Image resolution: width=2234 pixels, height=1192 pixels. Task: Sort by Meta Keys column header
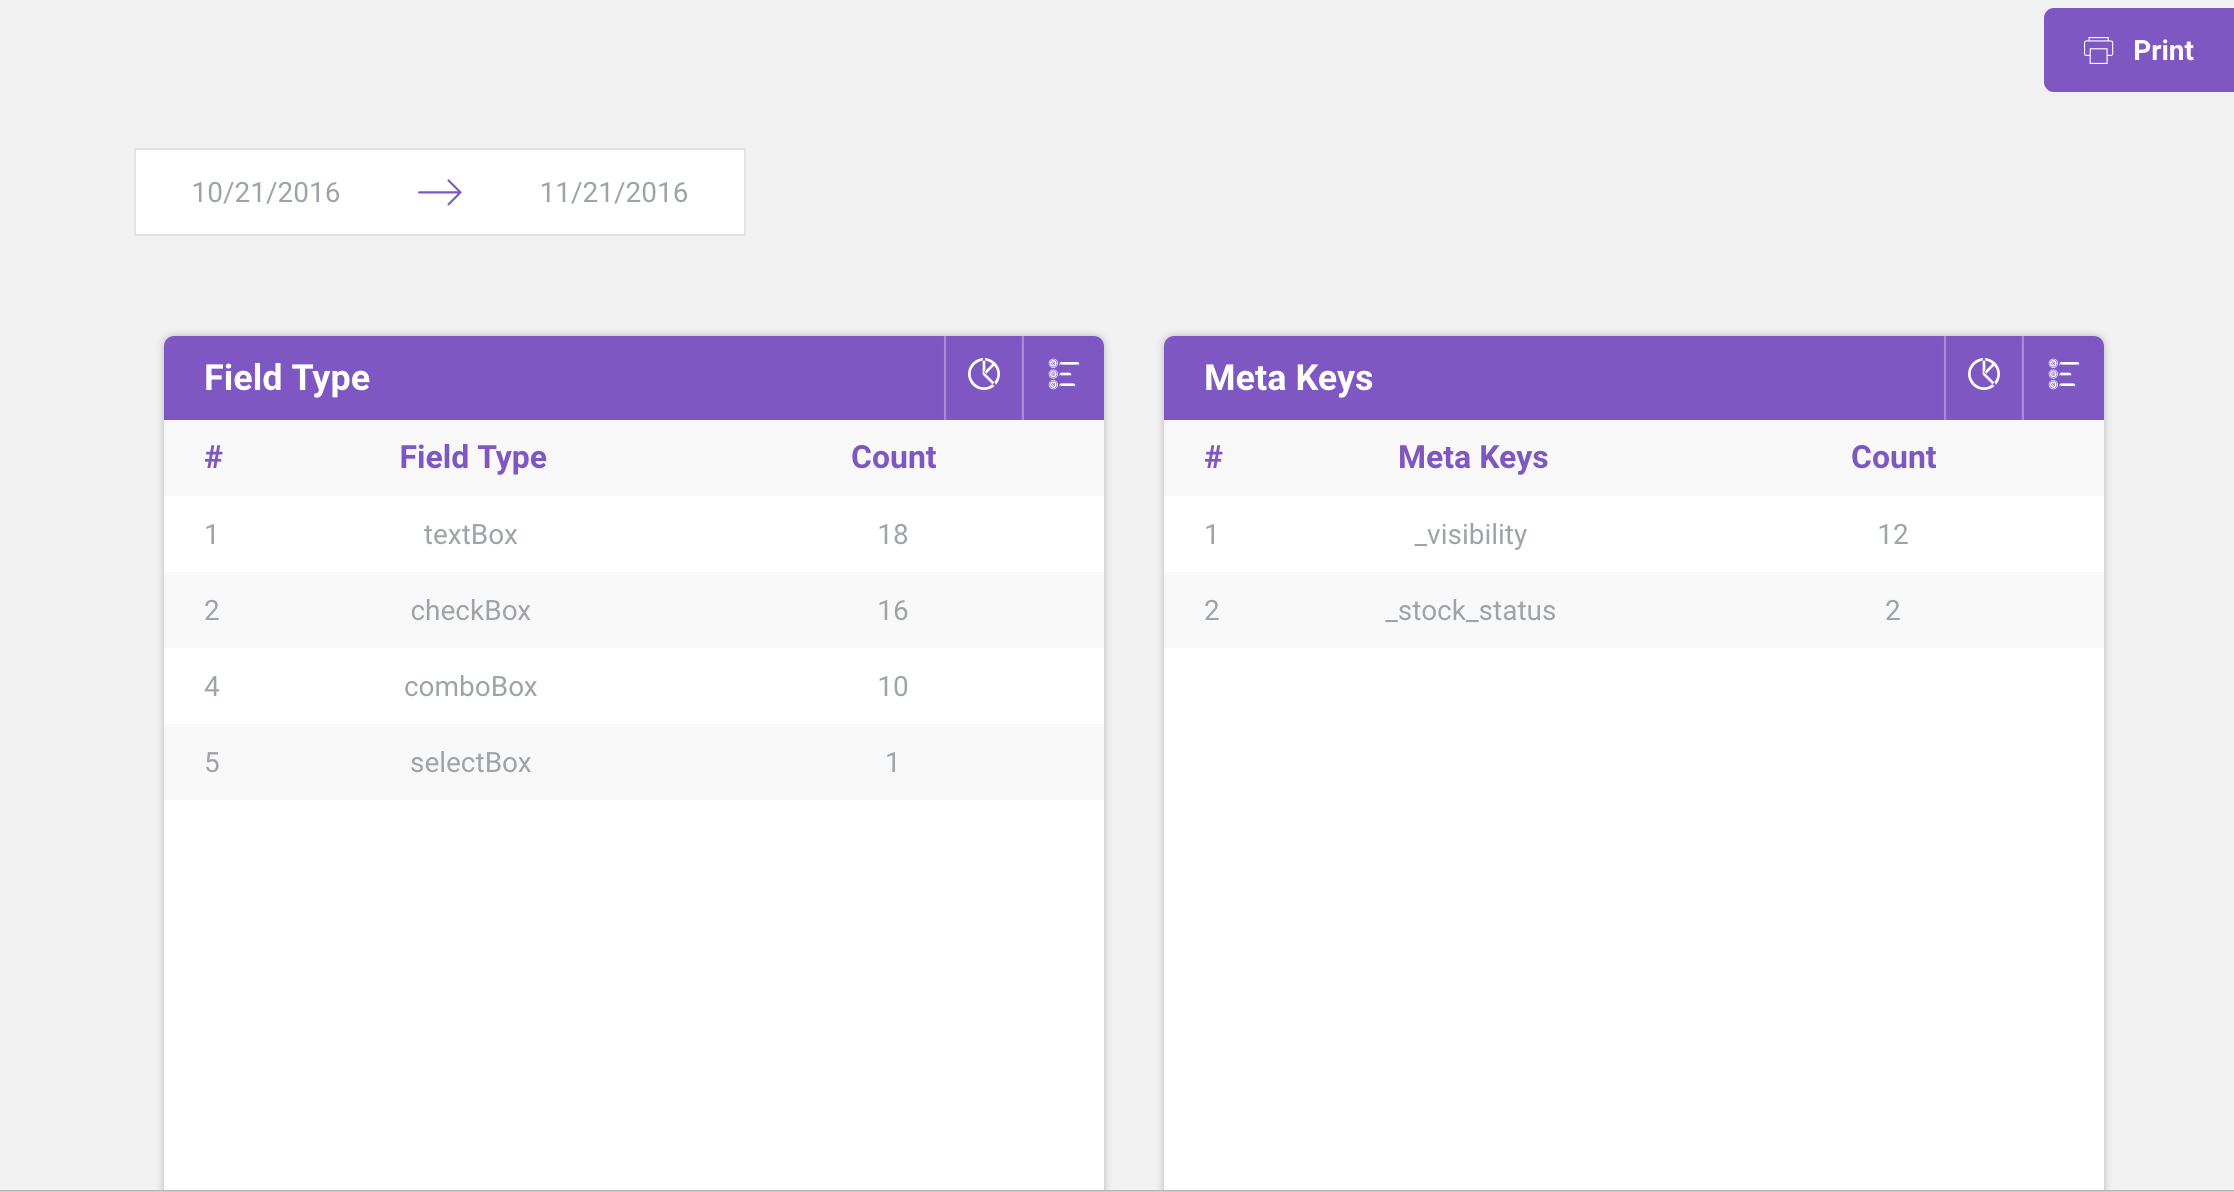(x=1473, y=457)
